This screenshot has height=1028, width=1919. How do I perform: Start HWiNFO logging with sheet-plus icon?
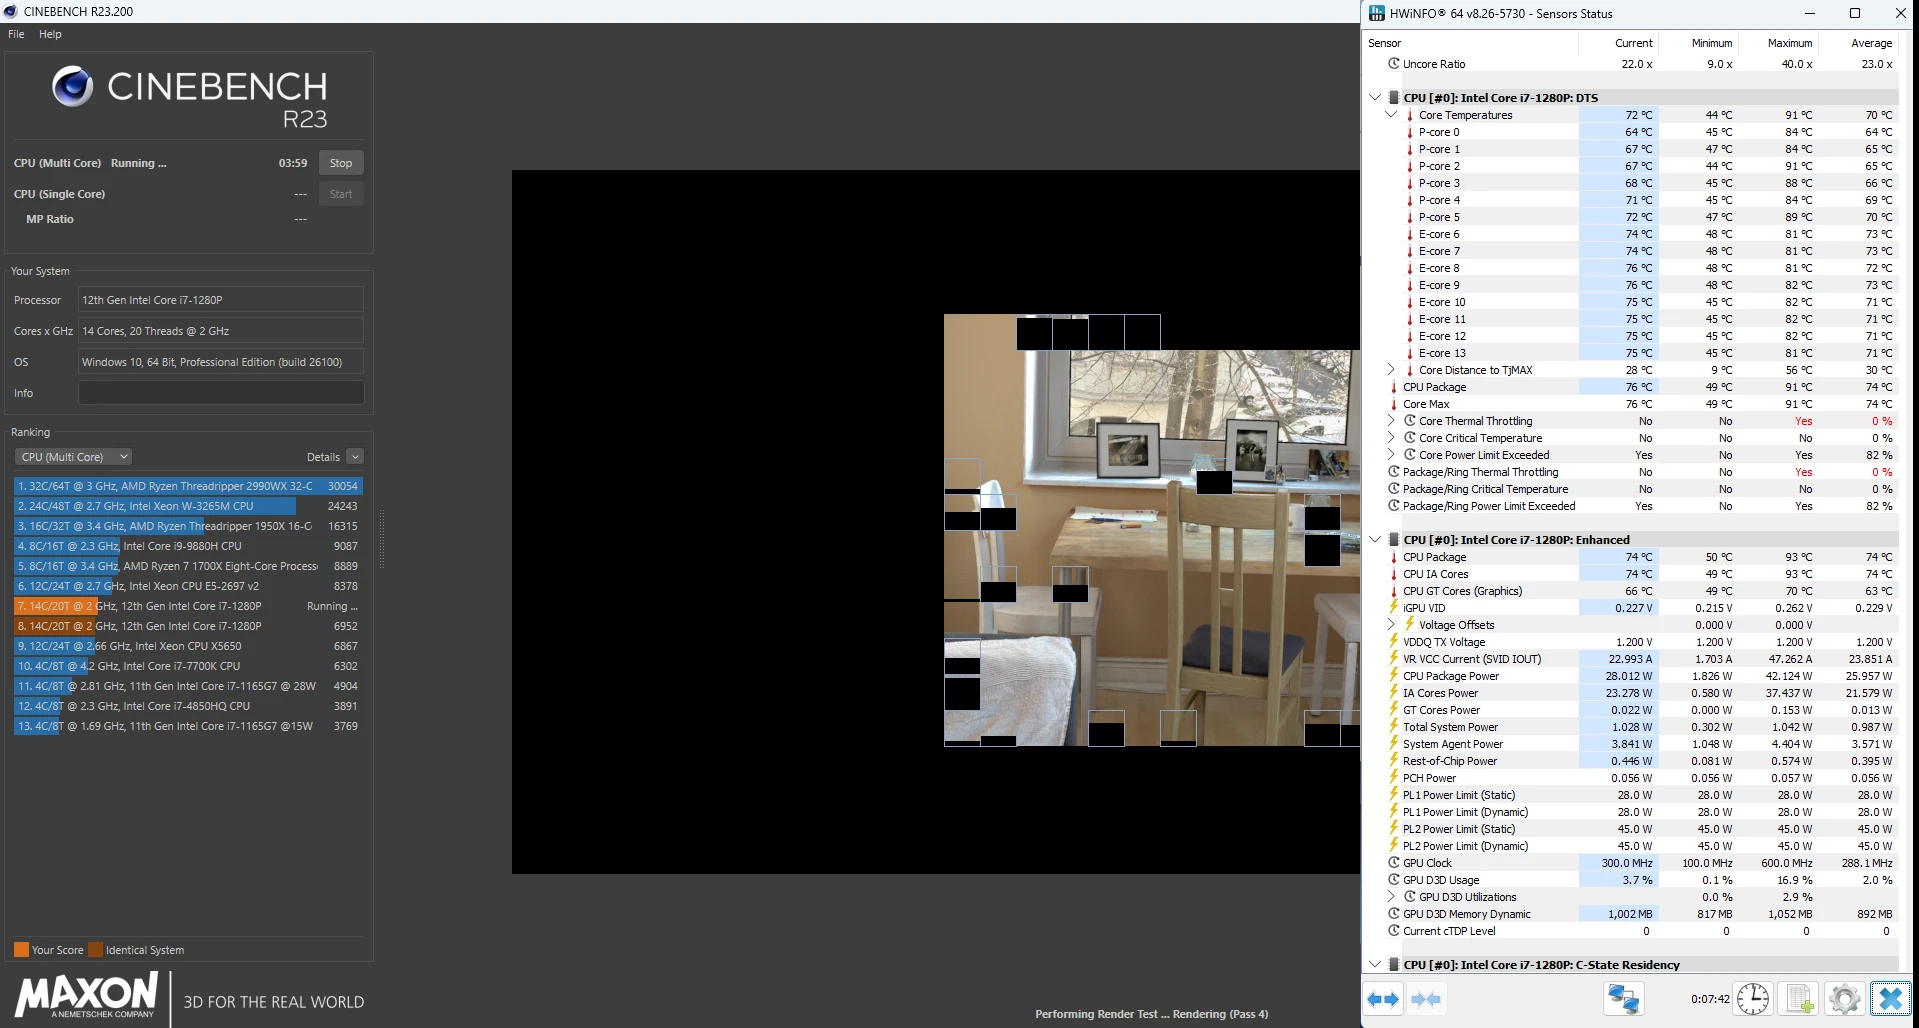tap(1800, 999)
